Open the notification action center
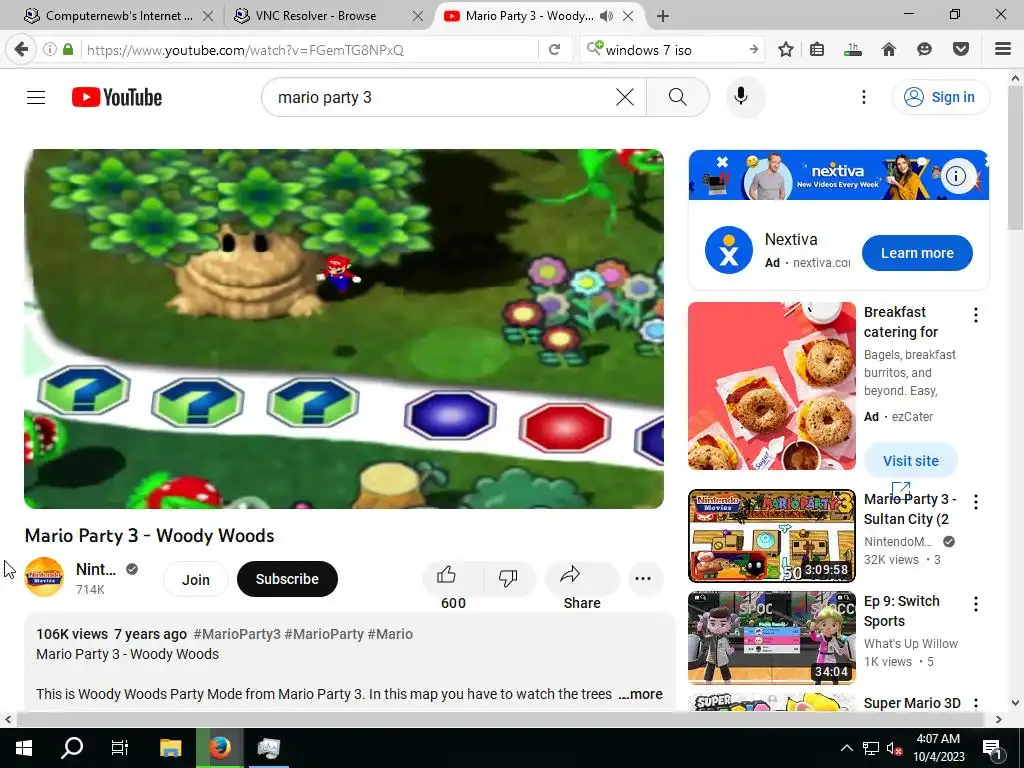The image size is (1024, 768). pyautogui.click(x=993, y=748)
